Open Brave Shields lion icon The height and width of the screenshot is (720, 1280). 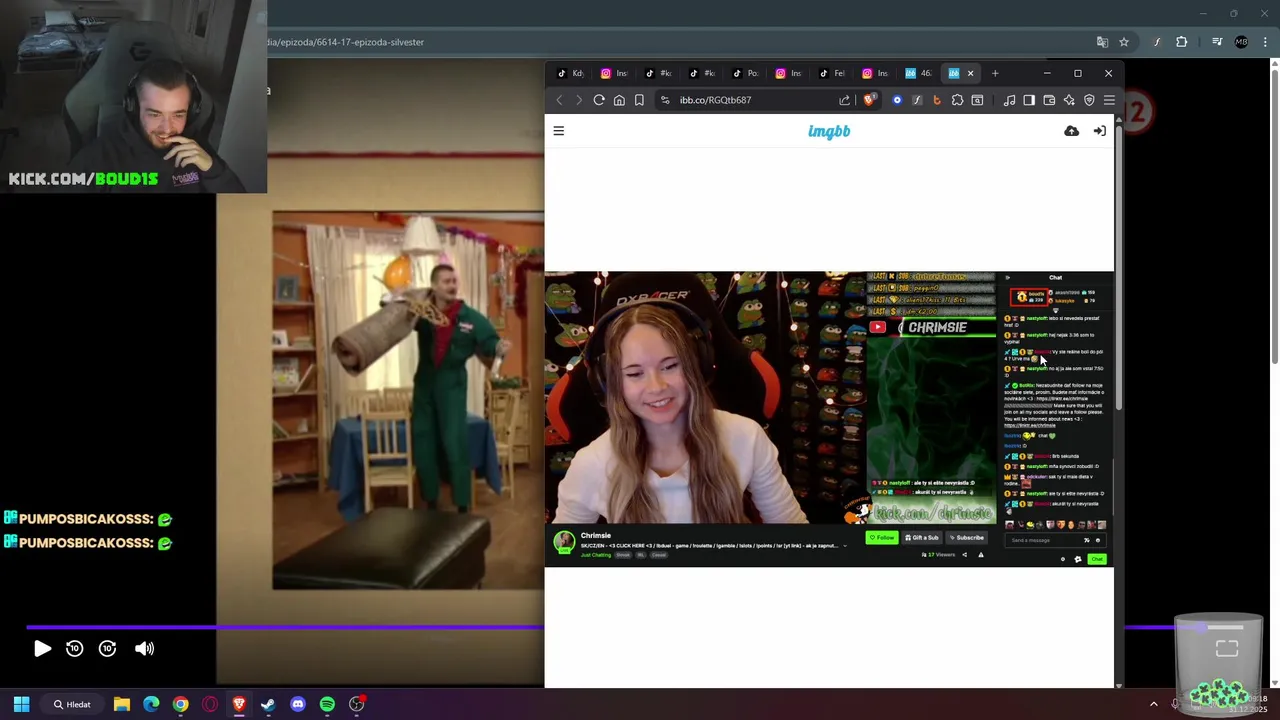coord(869,100)
